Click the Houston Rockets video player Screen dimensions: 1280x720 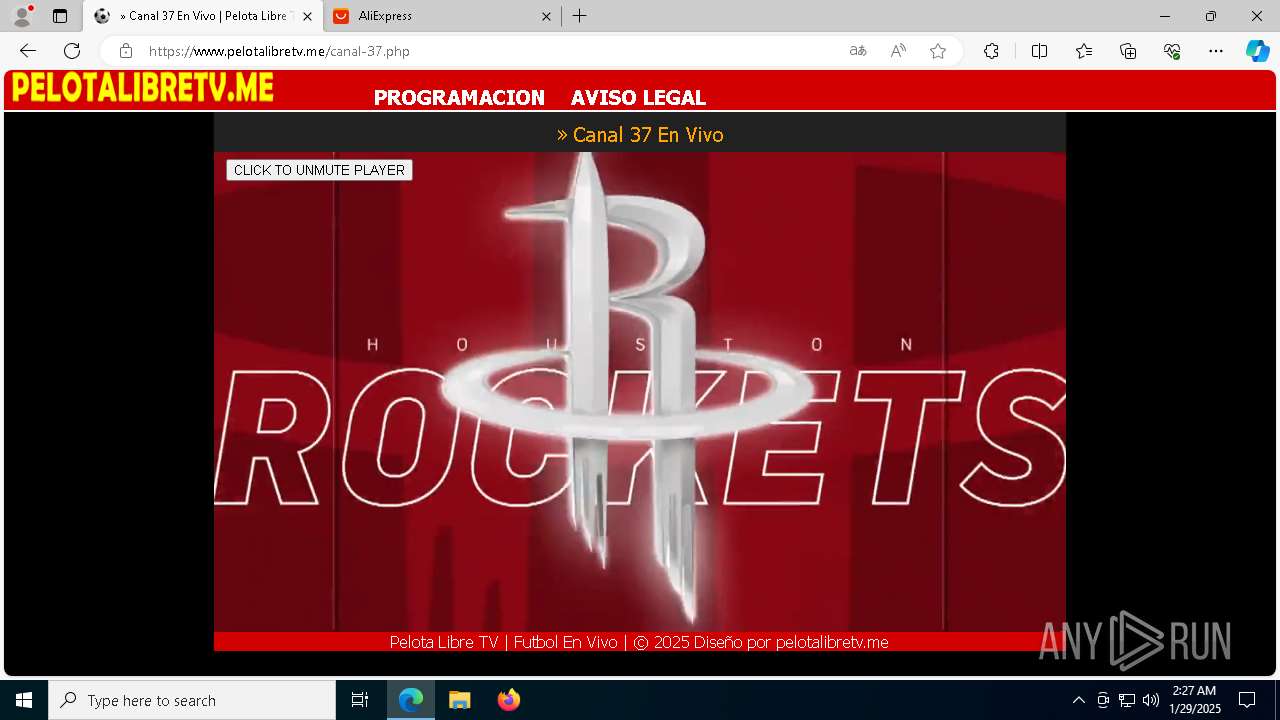tap(640, 392)
